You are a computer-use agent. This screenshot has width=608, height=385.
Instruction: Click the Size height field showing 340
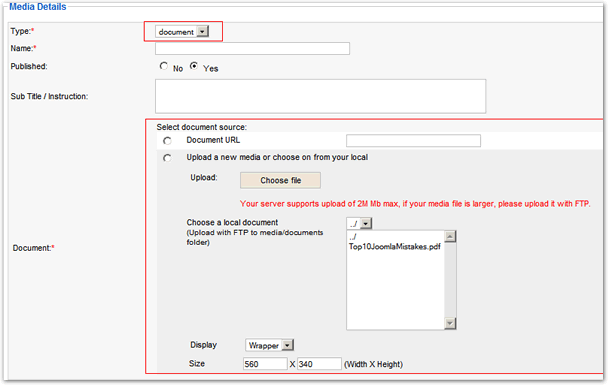click(x=319, y=364)
